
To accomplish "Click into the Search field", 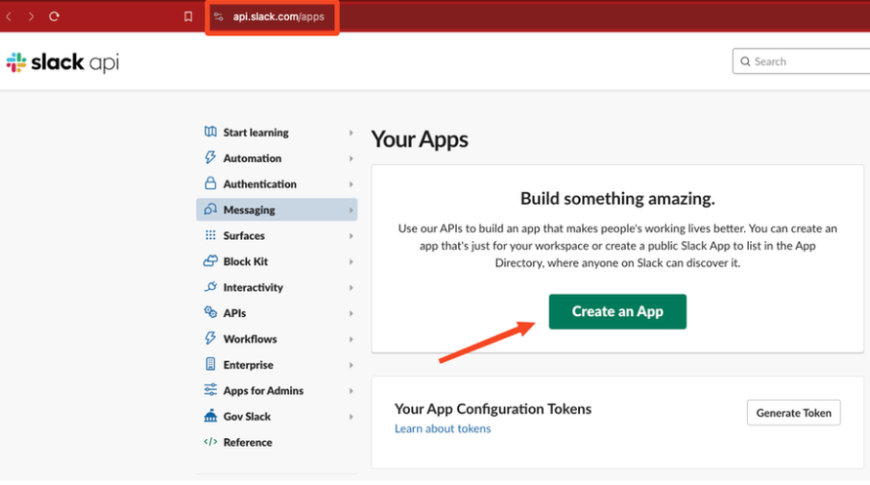I will [805, 61].
